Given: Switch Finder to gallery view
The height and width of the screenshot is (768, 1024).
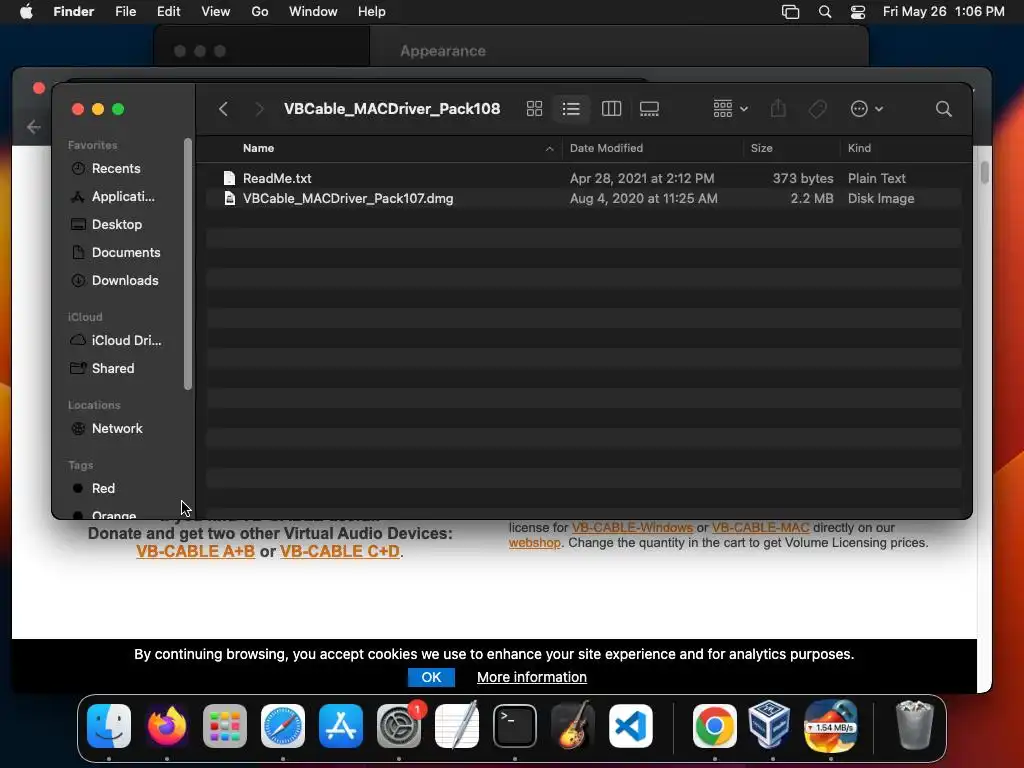Looking at the screenshot, I should (649, 109).
